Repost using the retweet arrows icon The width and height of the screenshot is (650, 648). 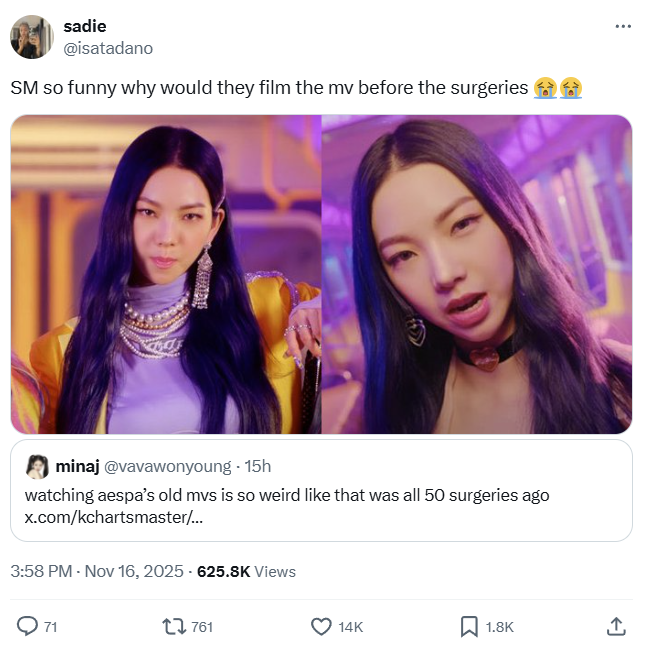pos(174,626)
